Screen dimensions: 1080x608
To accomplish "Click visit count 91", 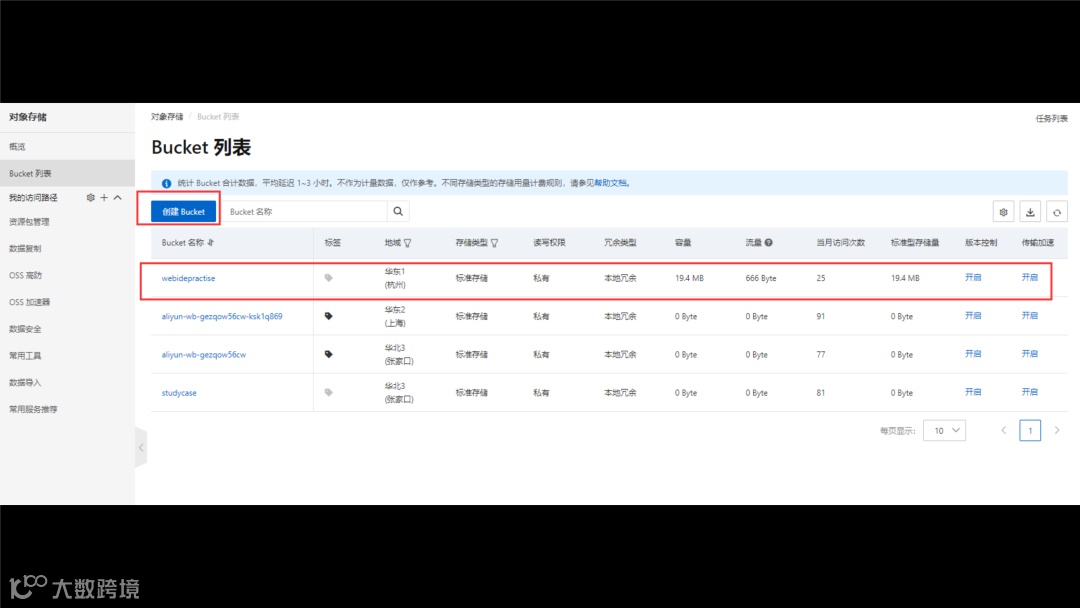I will click(x=820, y=317).
